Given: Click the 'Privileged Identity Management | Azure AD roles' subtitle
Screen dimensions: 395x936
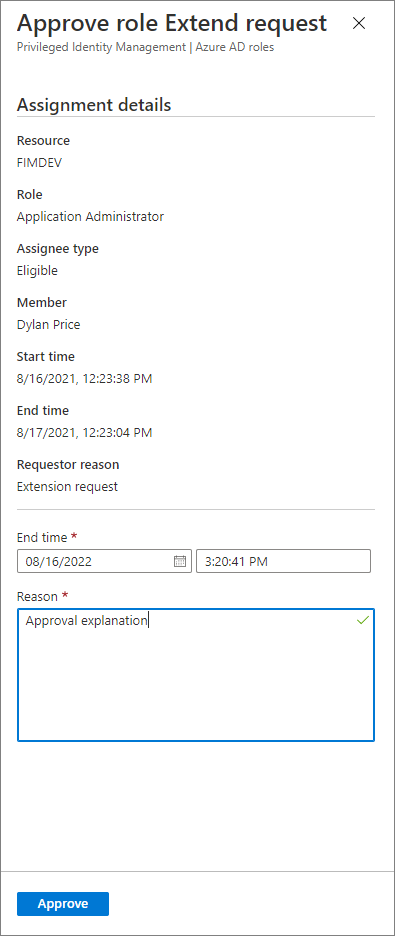Looking at the screenshot, I should point(146,47).
